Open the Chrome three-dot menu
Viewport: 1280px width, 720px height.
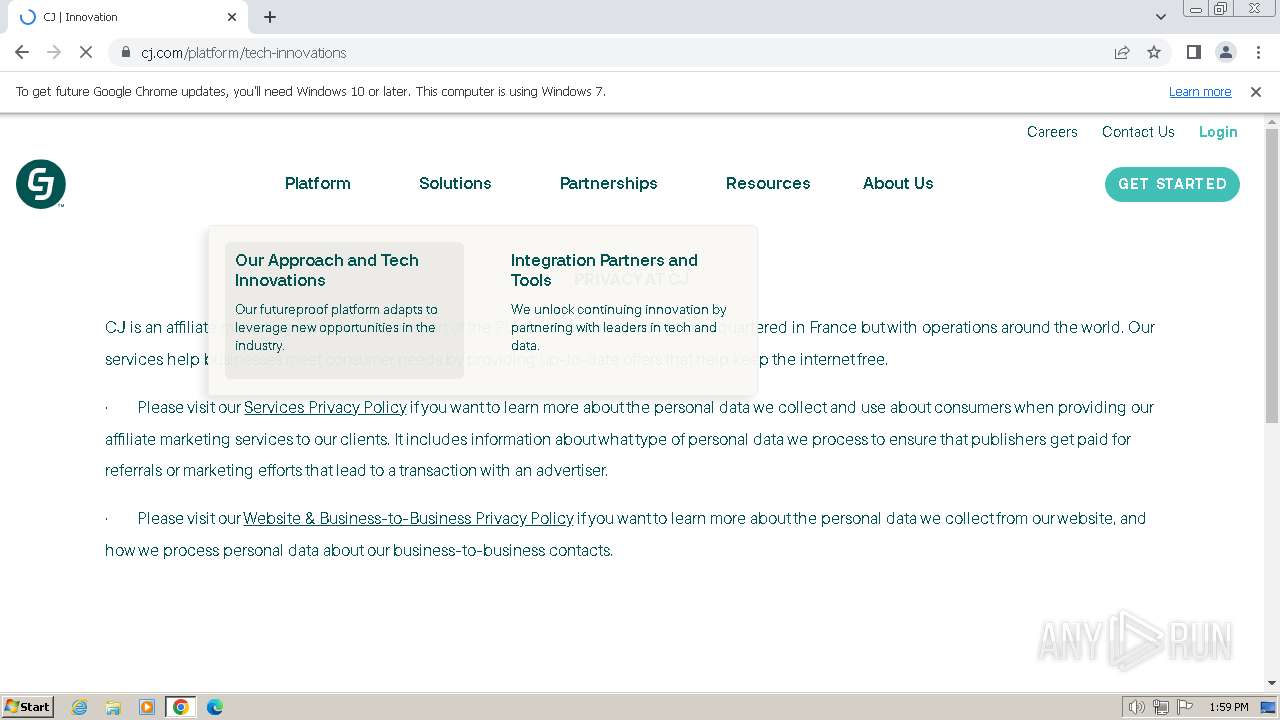tap(1257, 52)
